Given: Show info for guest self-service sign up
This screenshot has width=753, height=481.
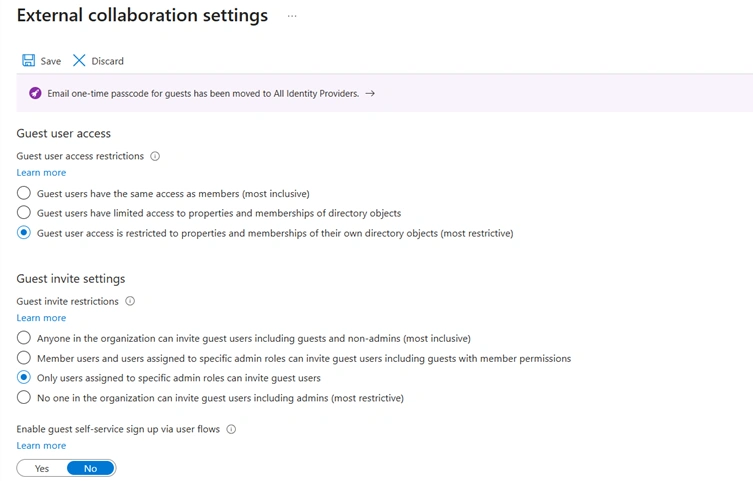Looking at the screenshot, I should click(x=231, y=429).
